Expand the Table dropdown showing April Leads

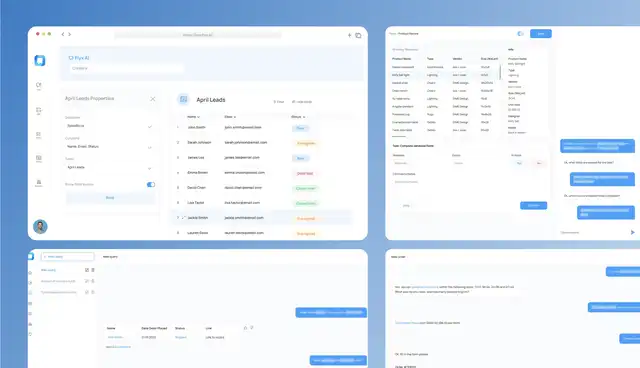coord(109,168)
